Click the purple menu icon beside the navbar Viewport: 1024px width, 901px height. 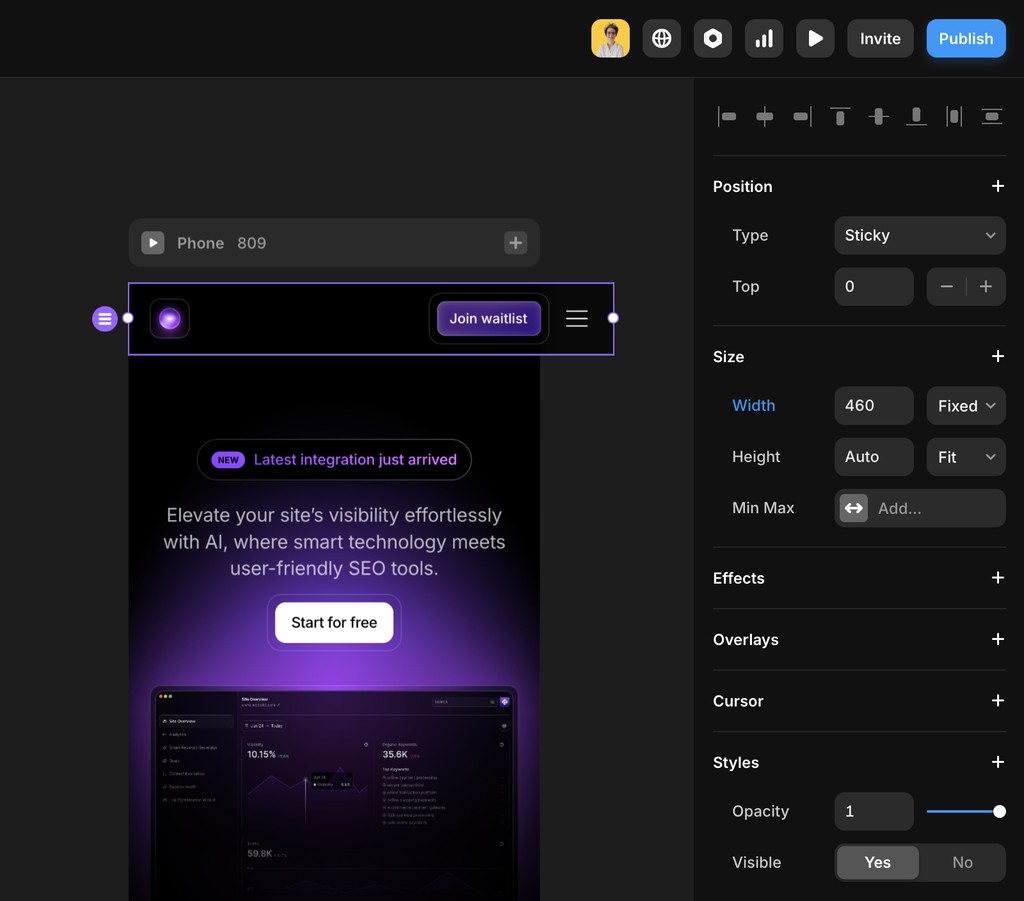[x=105, y=318]
